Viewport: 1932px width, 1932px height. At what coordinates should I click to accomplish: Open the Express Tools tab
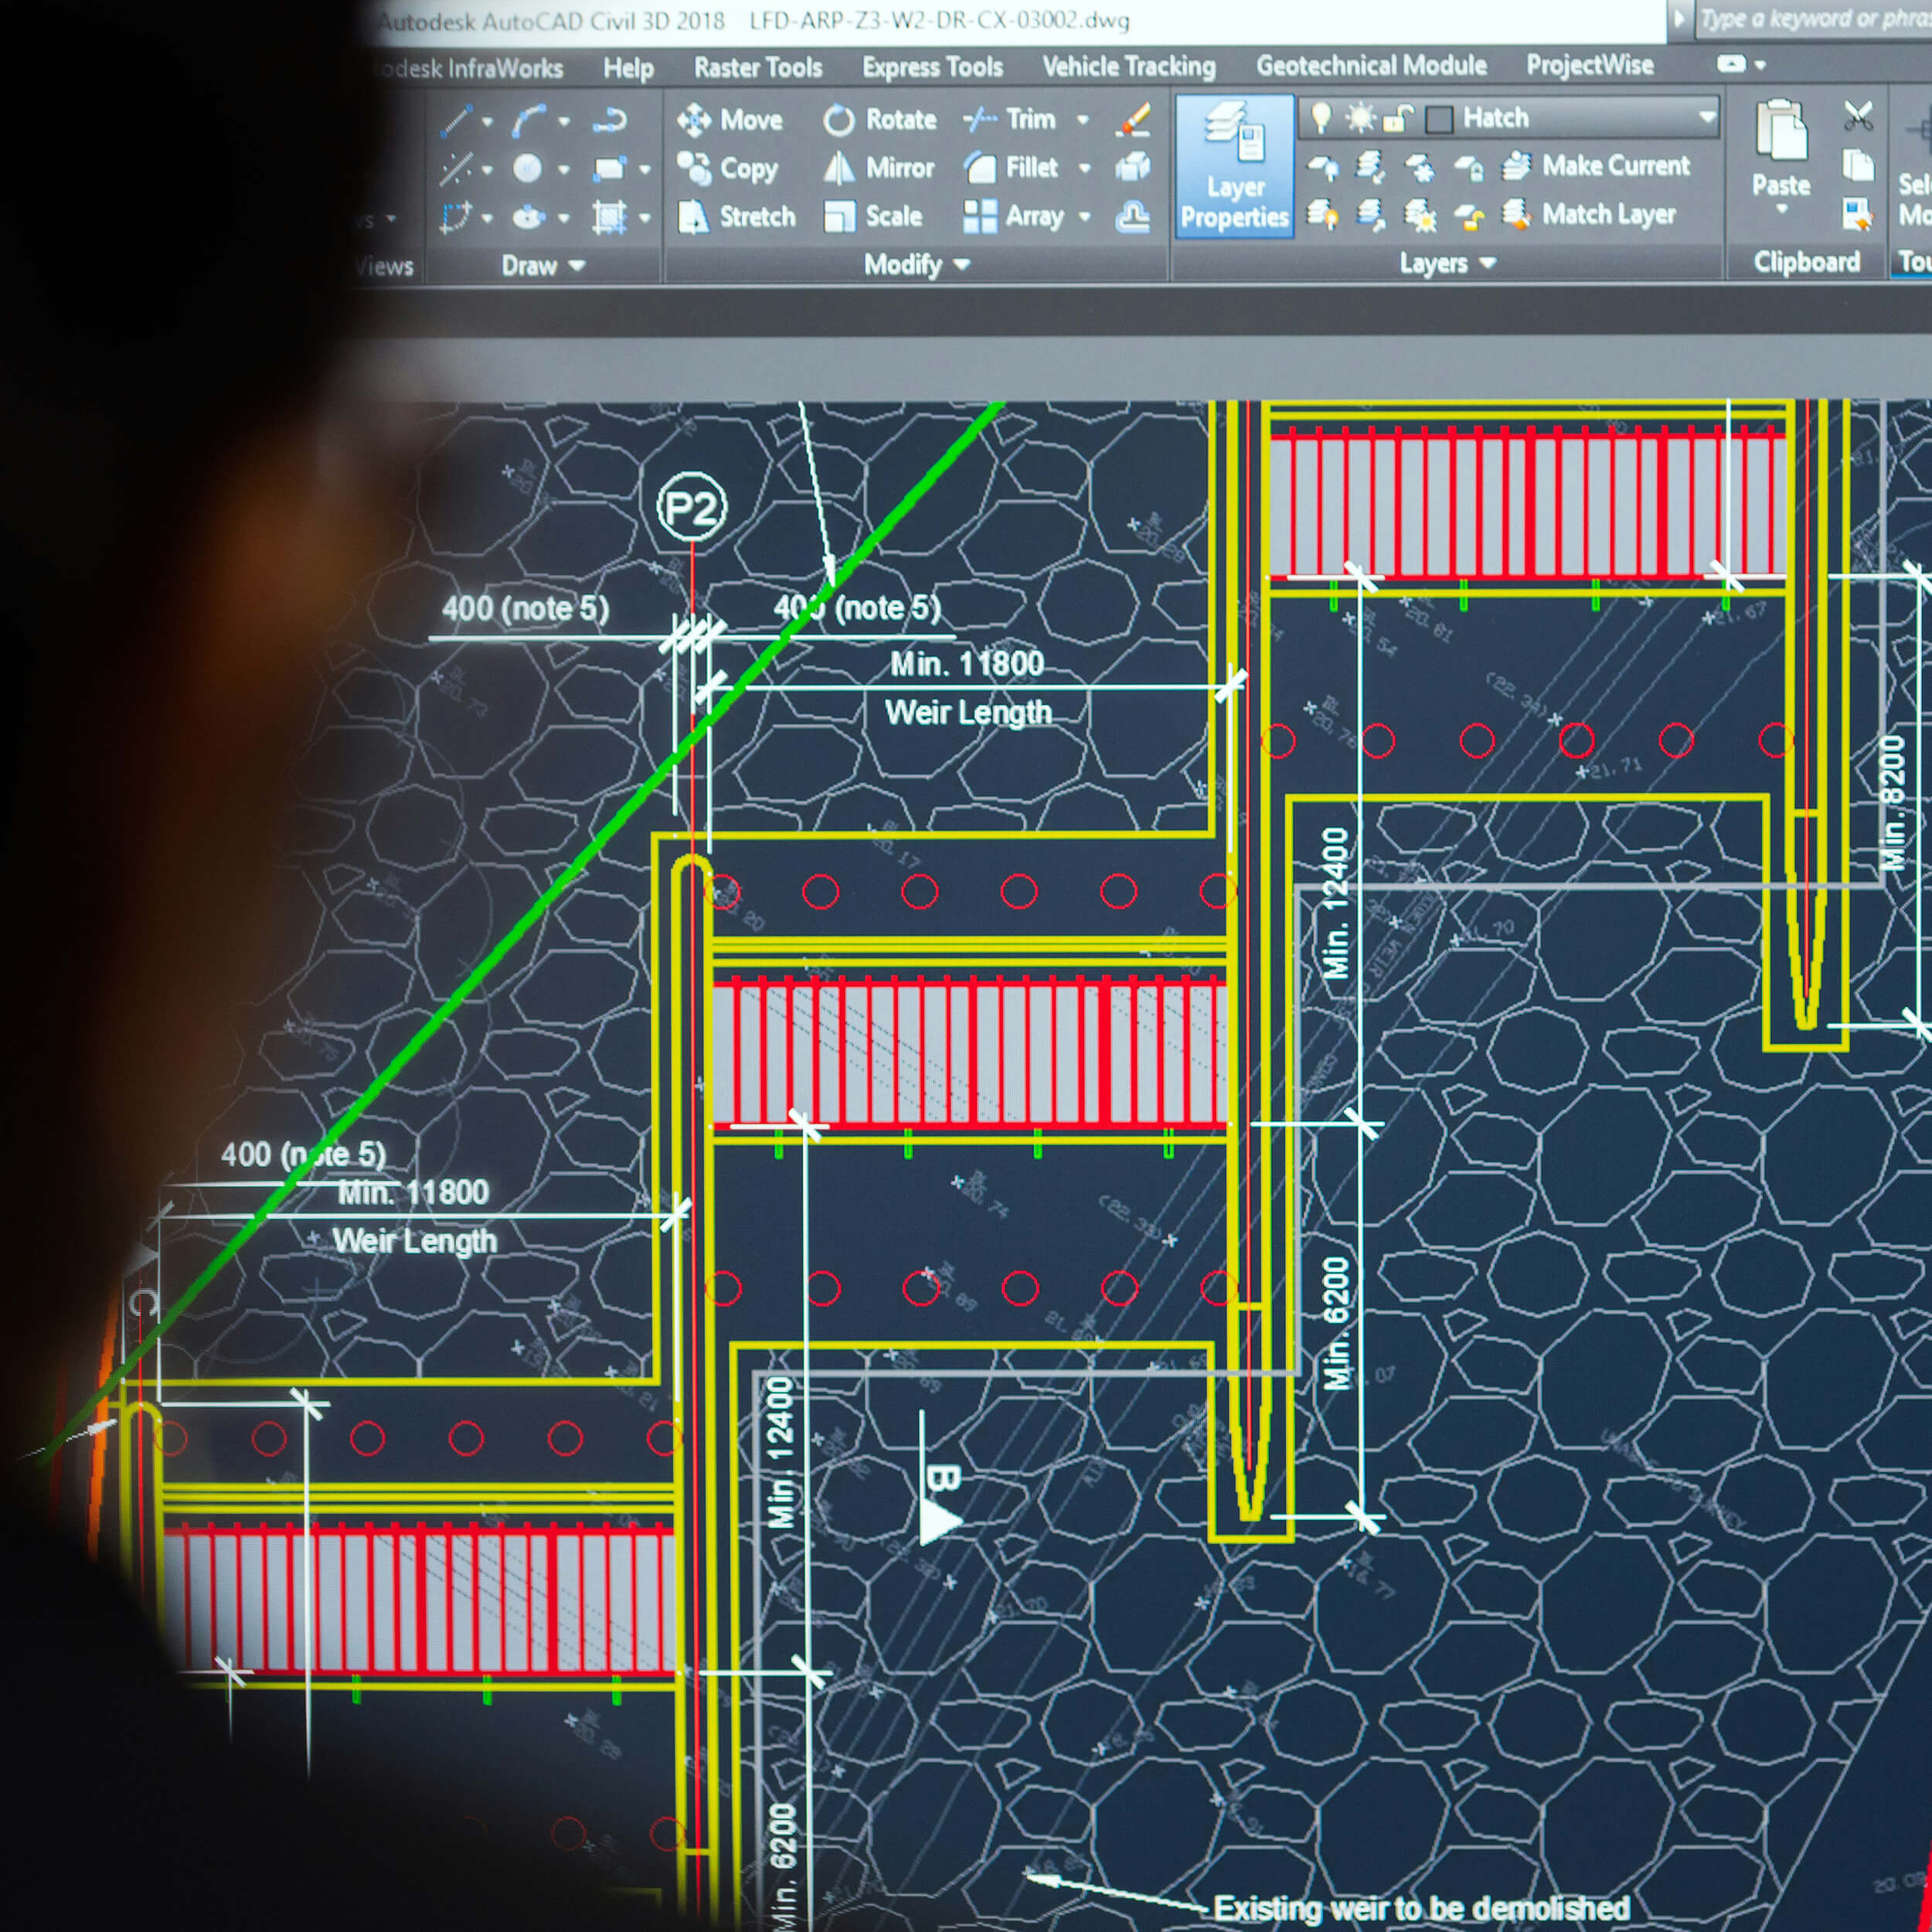coord(932,67)
